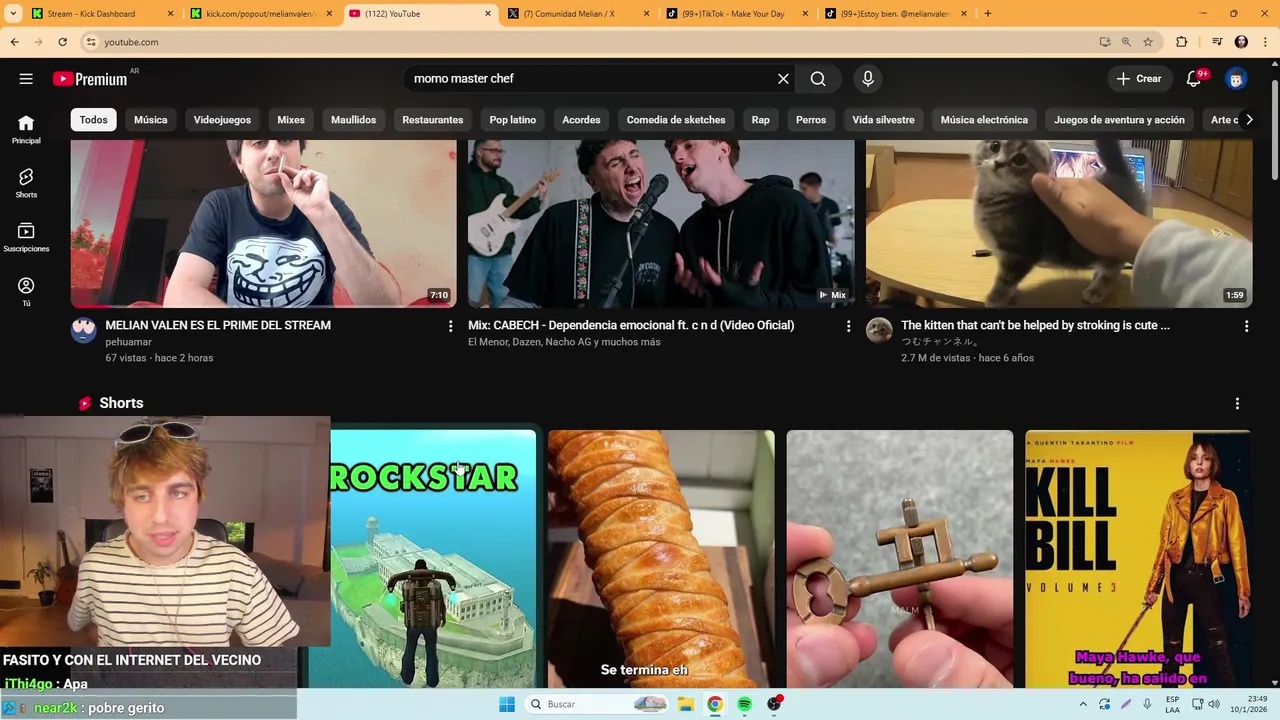
Task: Open the notifications bell
Action: click(x=1193, y=79)
